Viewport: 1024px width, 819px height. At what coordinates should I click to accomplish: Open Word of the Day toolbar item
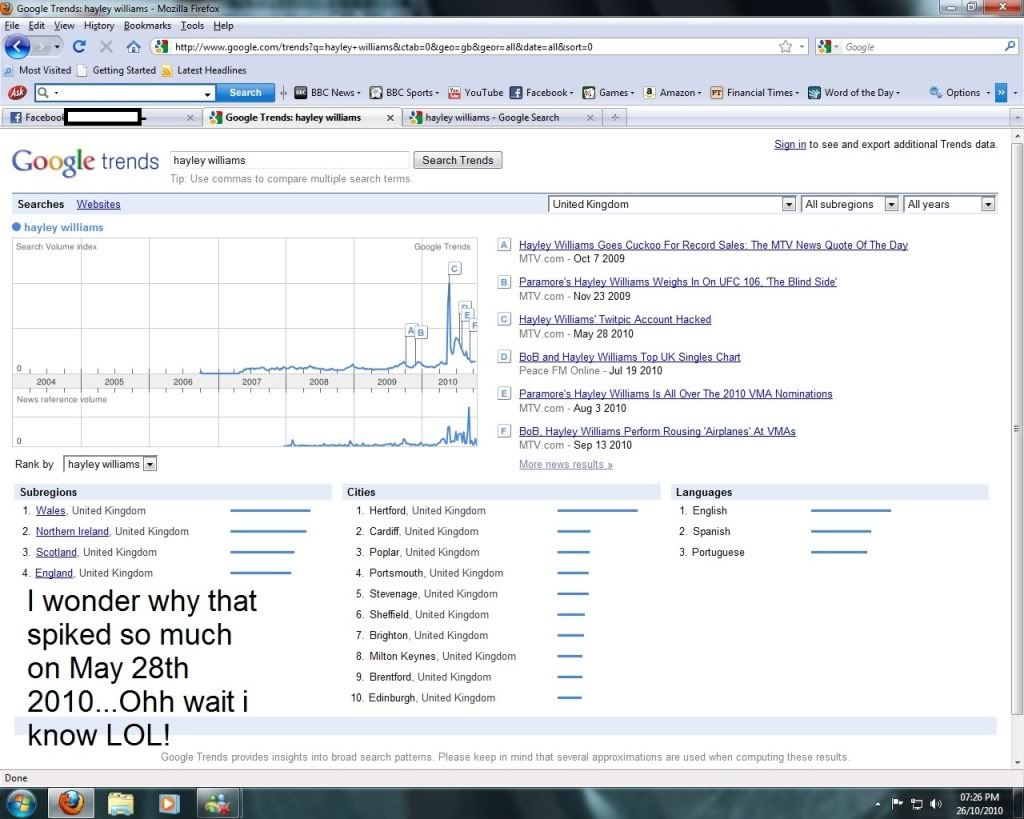(854, 93)
